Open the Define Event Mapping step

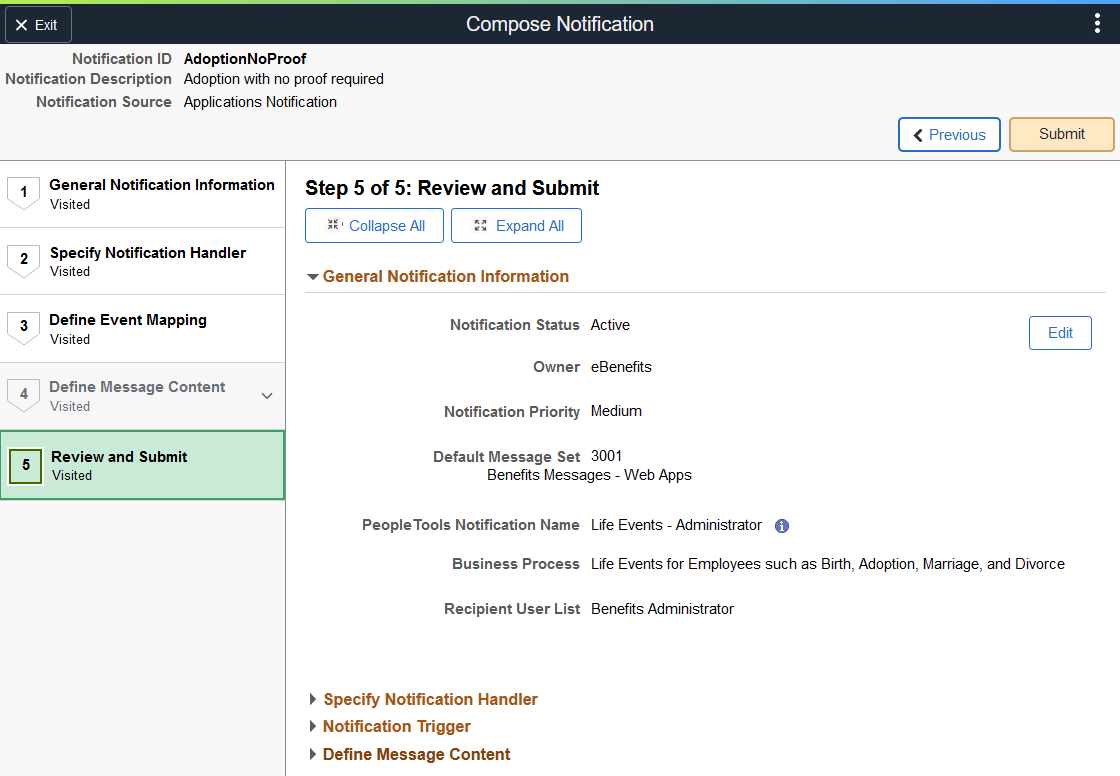pos(142,329)
